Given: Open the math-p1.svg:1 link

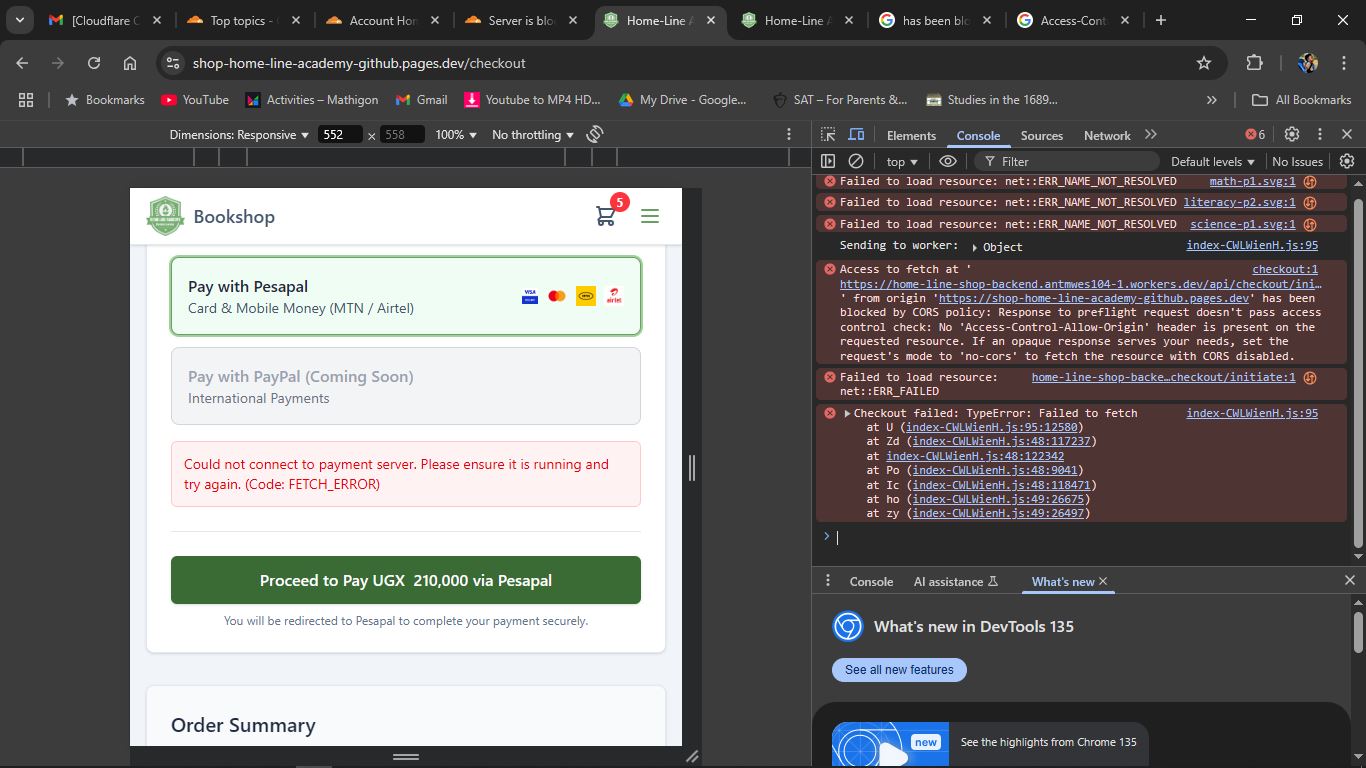Looking at the screenshot, I should [1252, 181].
